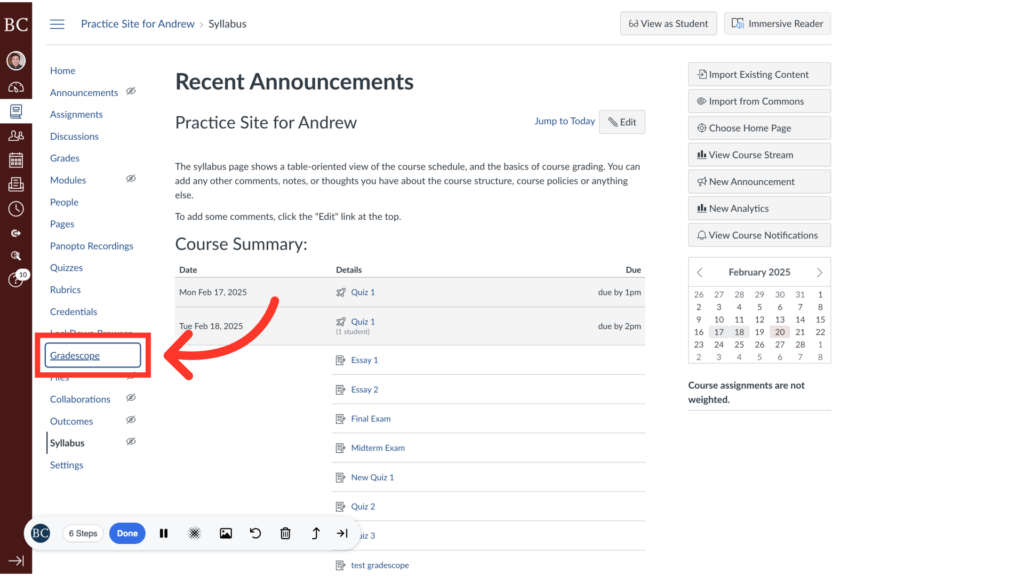
Task: Undo the last recorded step
Action: (255, 533)
